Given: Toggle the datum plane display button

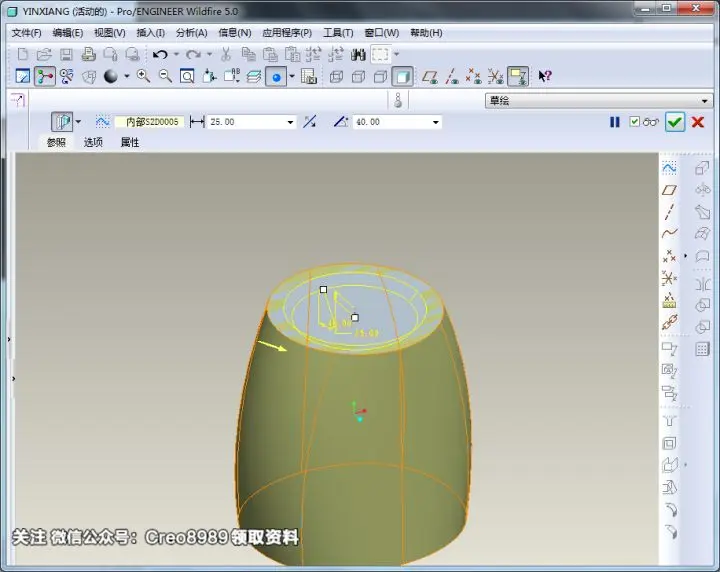Looking at the screenshot, I should click(430, 76).
